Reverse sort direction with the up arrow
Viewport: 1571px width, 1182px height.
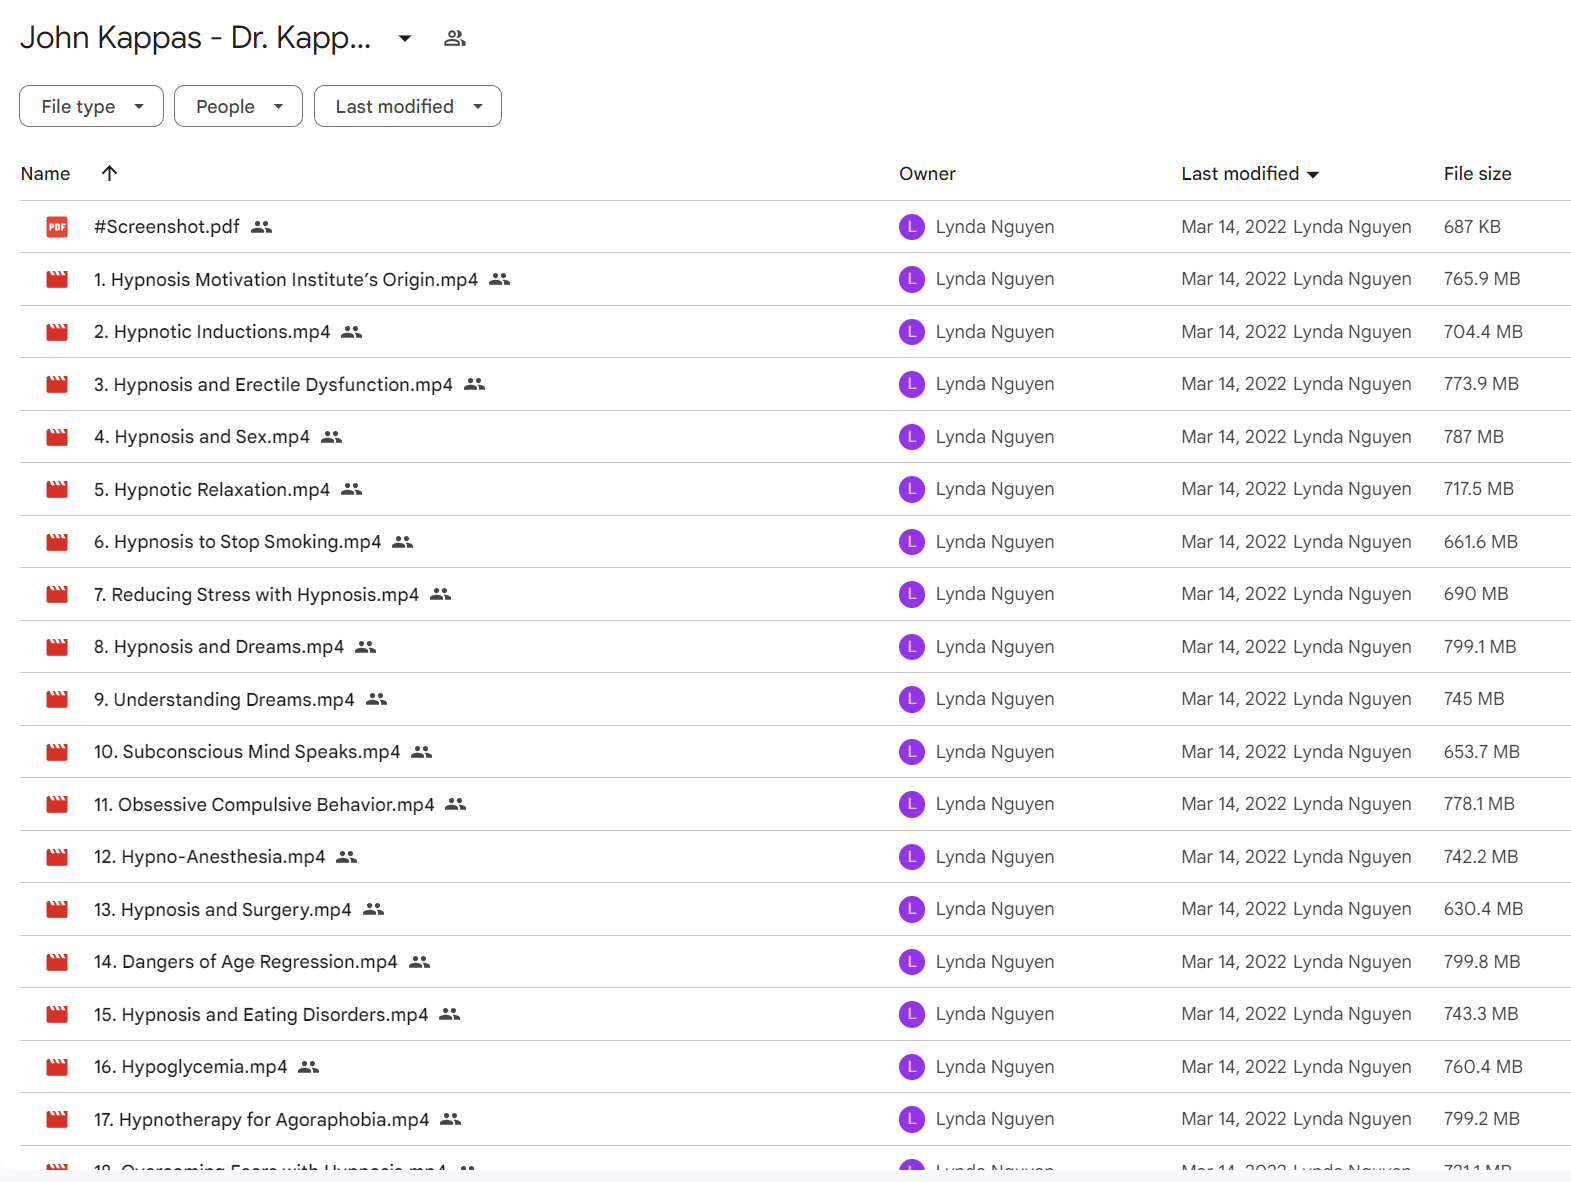[x=110, y=173]
